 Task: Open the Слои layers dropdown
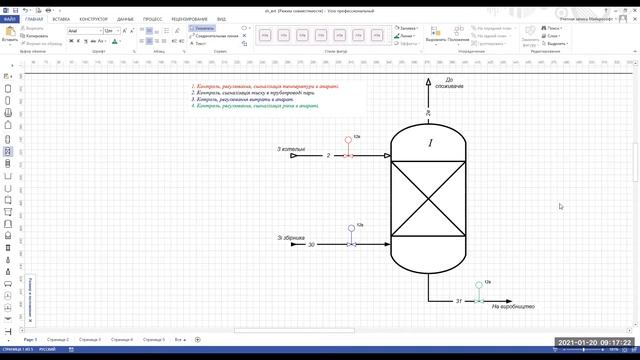(x=551, y=36)
